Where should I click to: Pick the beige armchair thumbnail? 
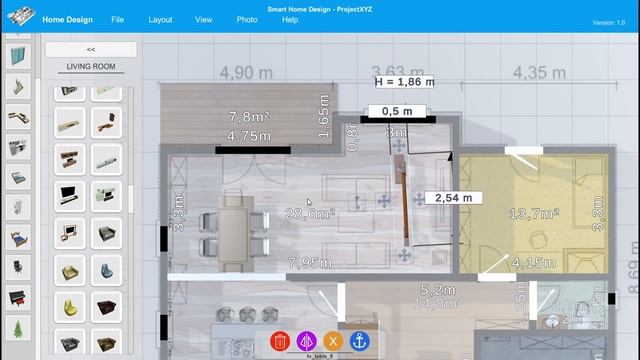(x=70, y=270)
